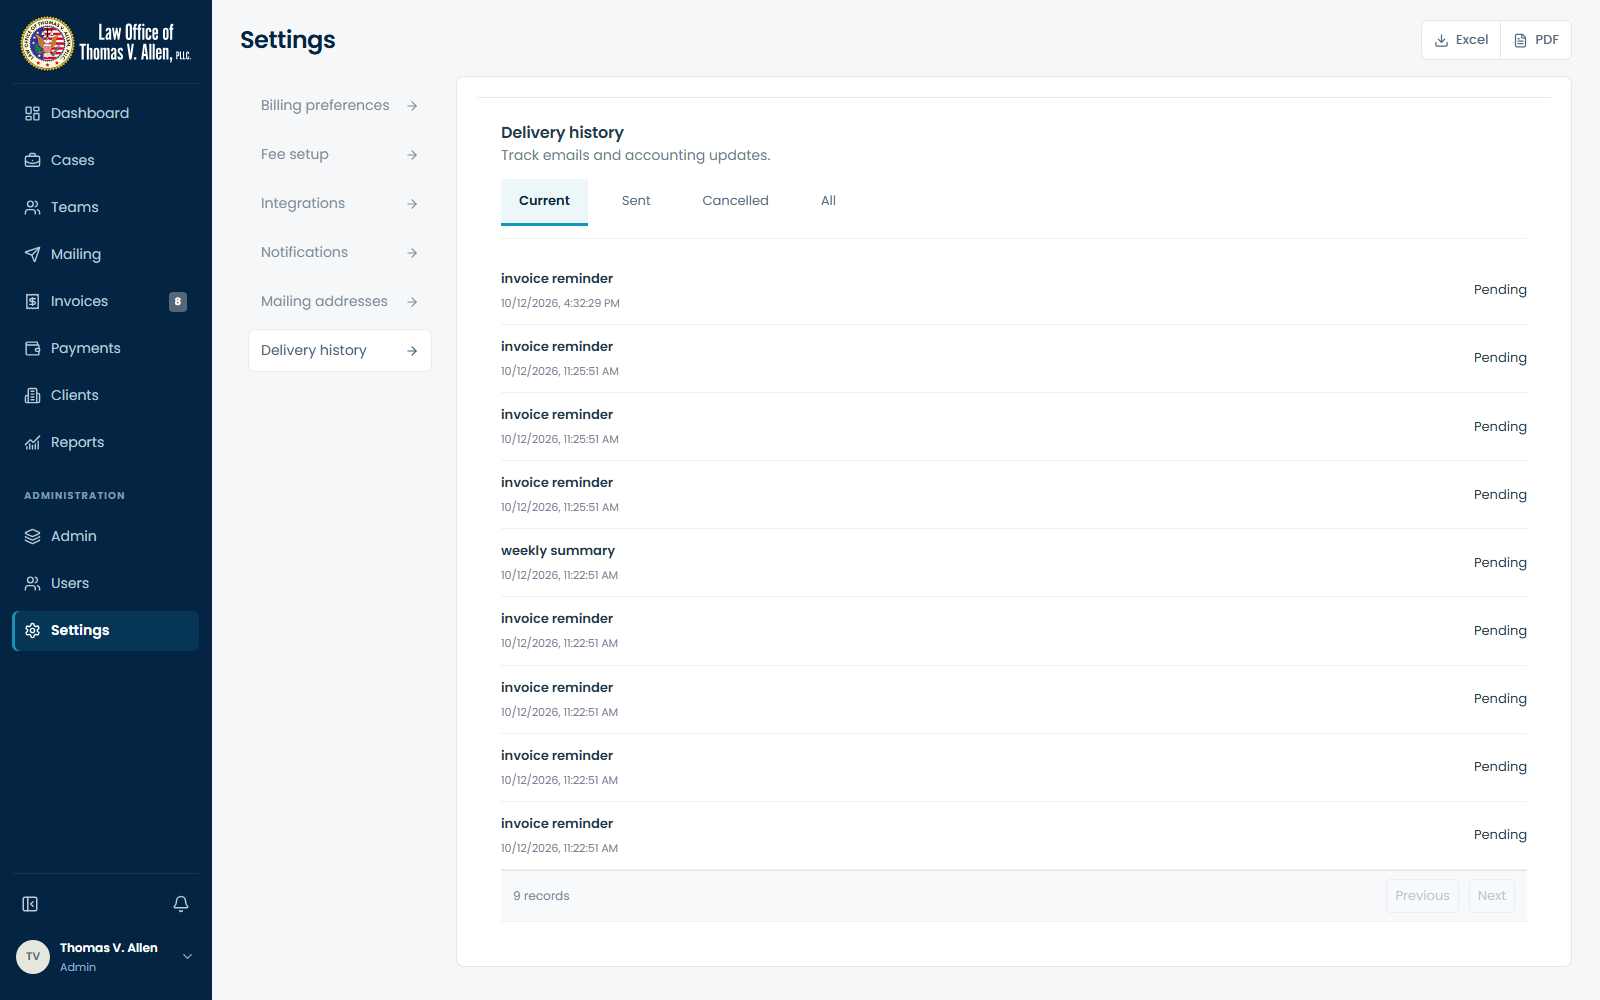
Task: Expand the Thomas V. Allen account chevron
Action: 187,957
